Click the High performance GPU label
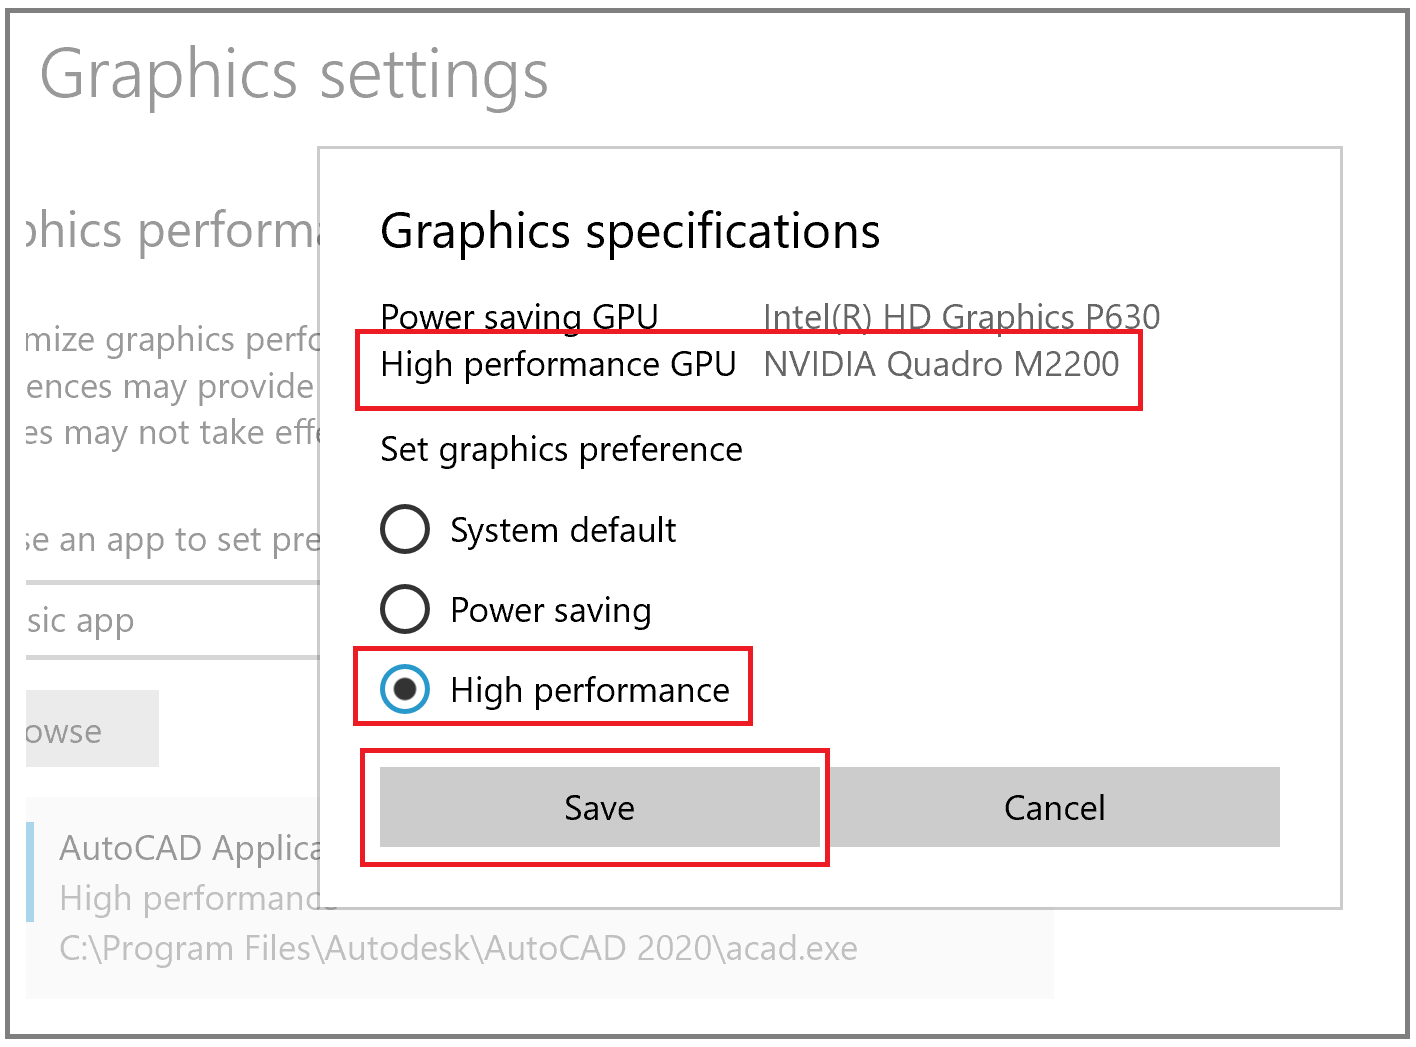This screenshot has height=1047, width=1416. (558, 365)
